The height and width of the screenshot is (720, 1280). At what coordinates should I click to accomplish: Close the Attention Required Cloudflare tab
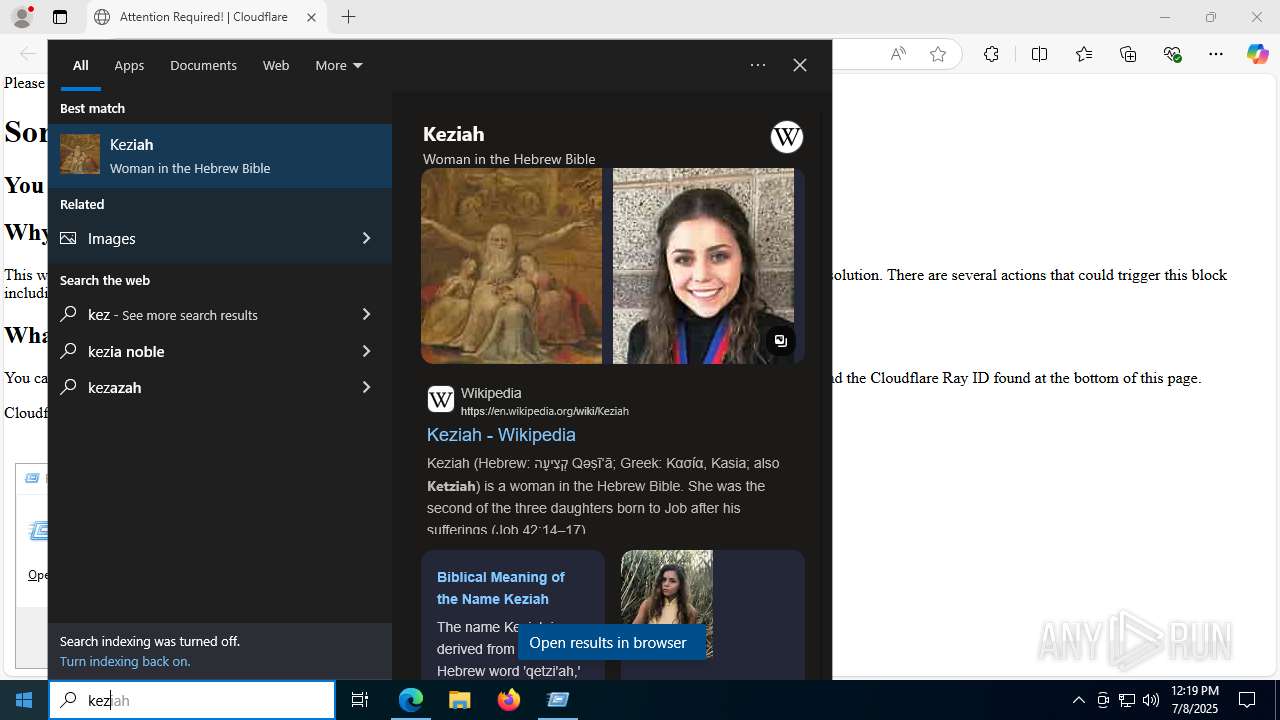coord(311,17)
